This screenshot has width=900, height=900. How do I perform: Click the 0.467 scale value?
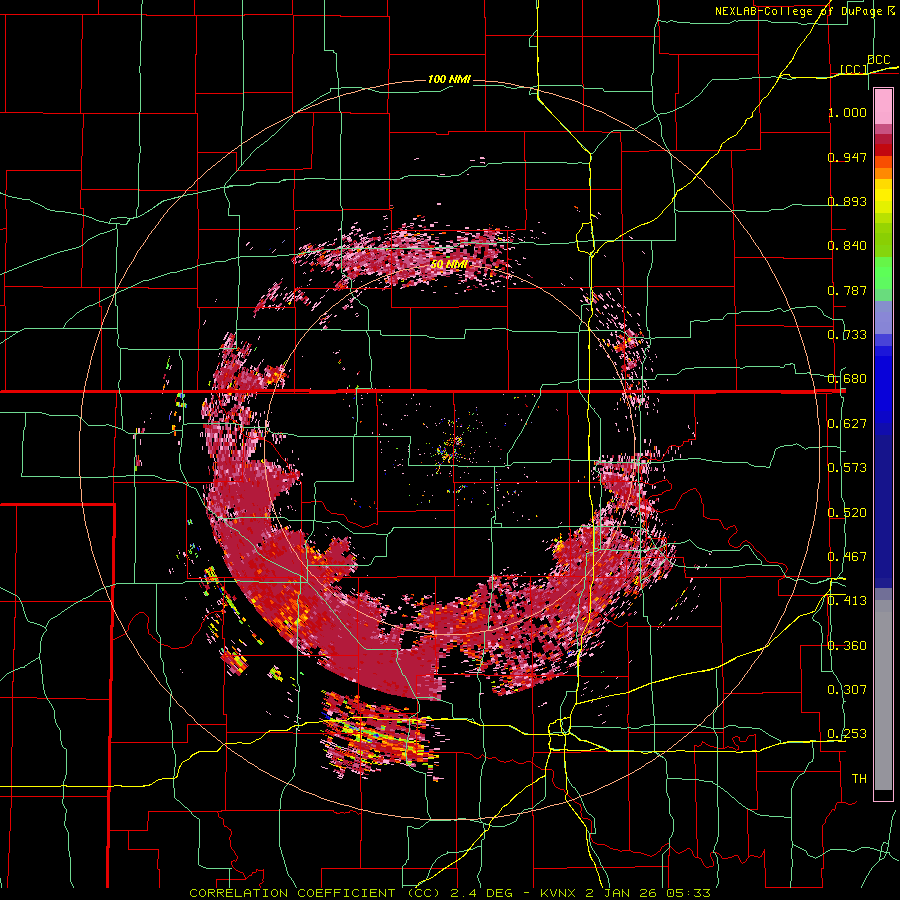847,557
